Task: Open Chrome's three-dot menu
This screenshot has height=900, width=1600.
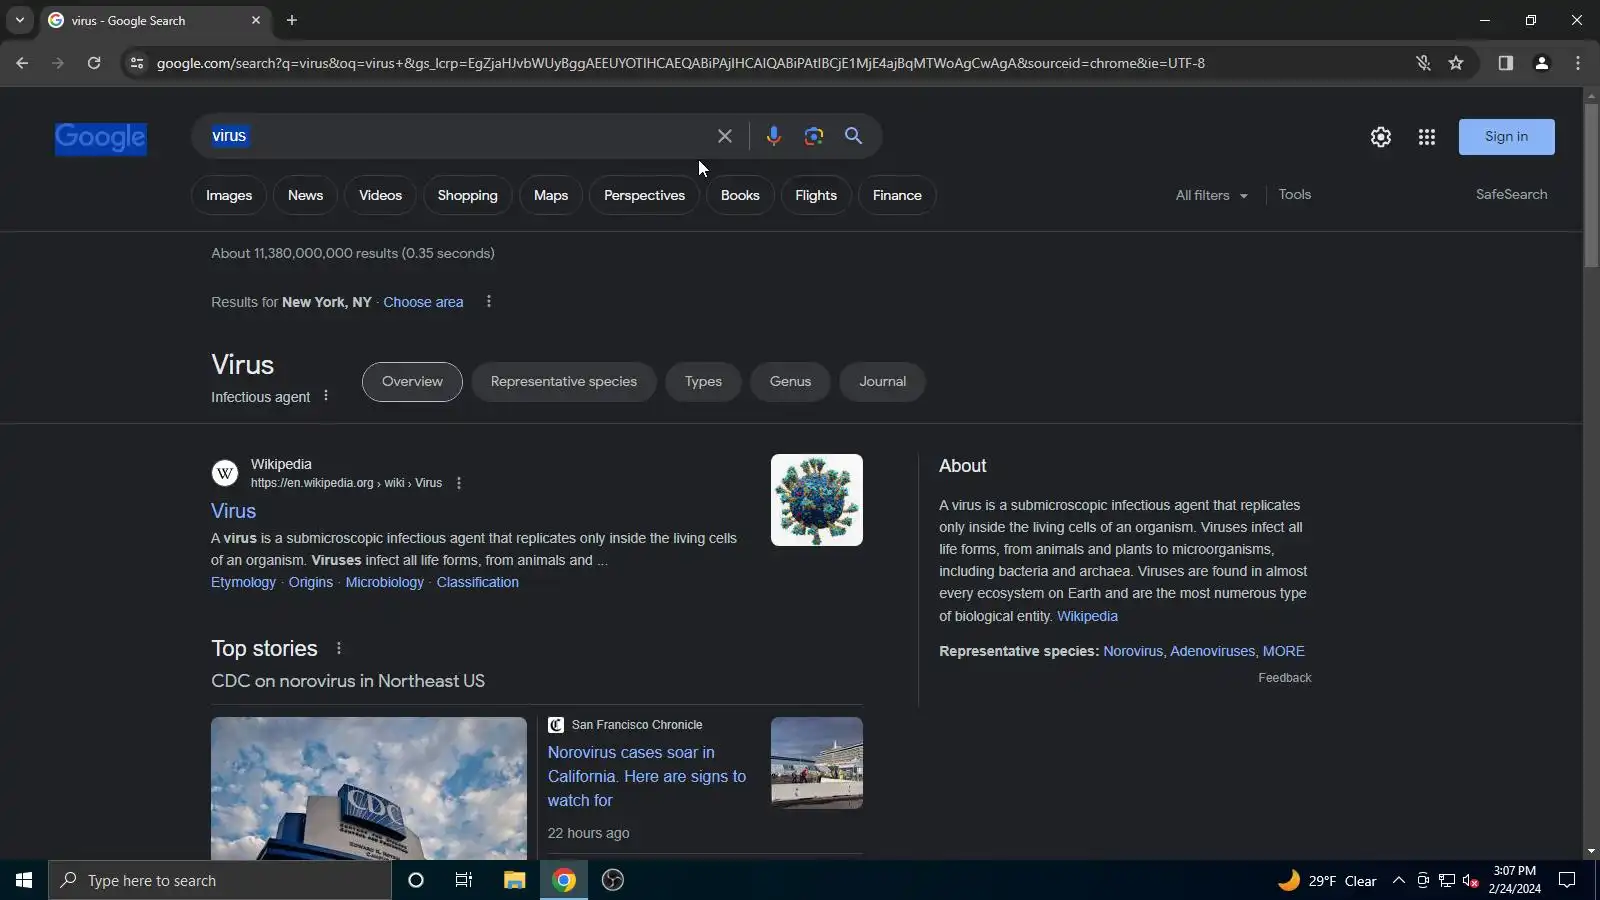Action: click(x=1578, y=63)
